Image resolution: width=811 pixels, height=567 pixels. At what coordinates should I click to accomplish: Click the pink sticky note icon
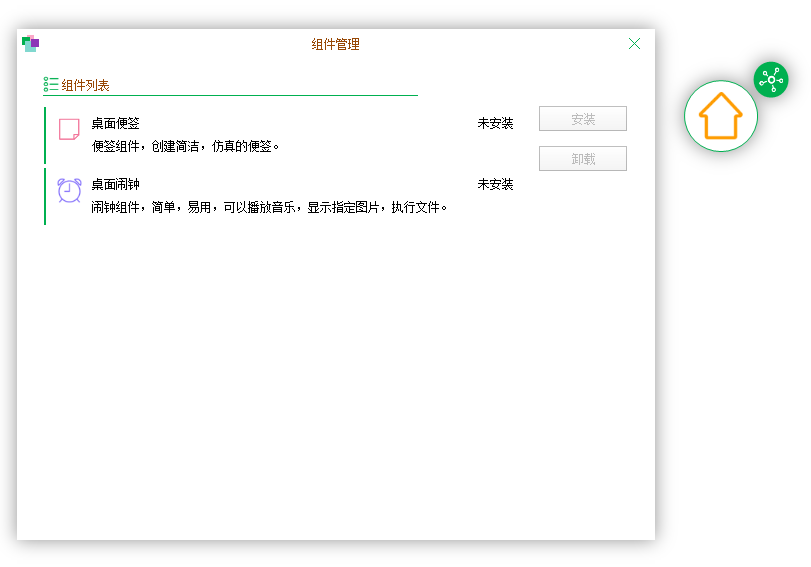click(69, 129)
